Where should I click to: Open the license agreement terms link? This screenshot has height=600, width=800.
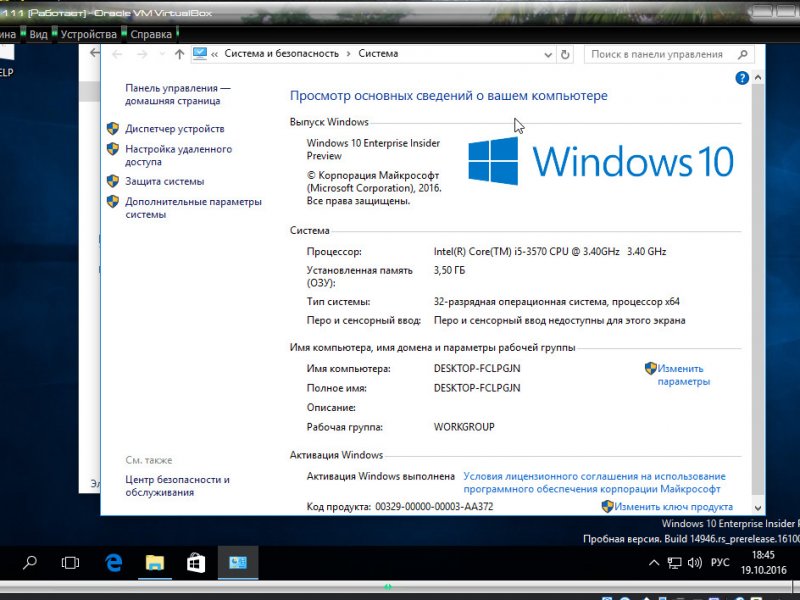click(x=594, y=483)
